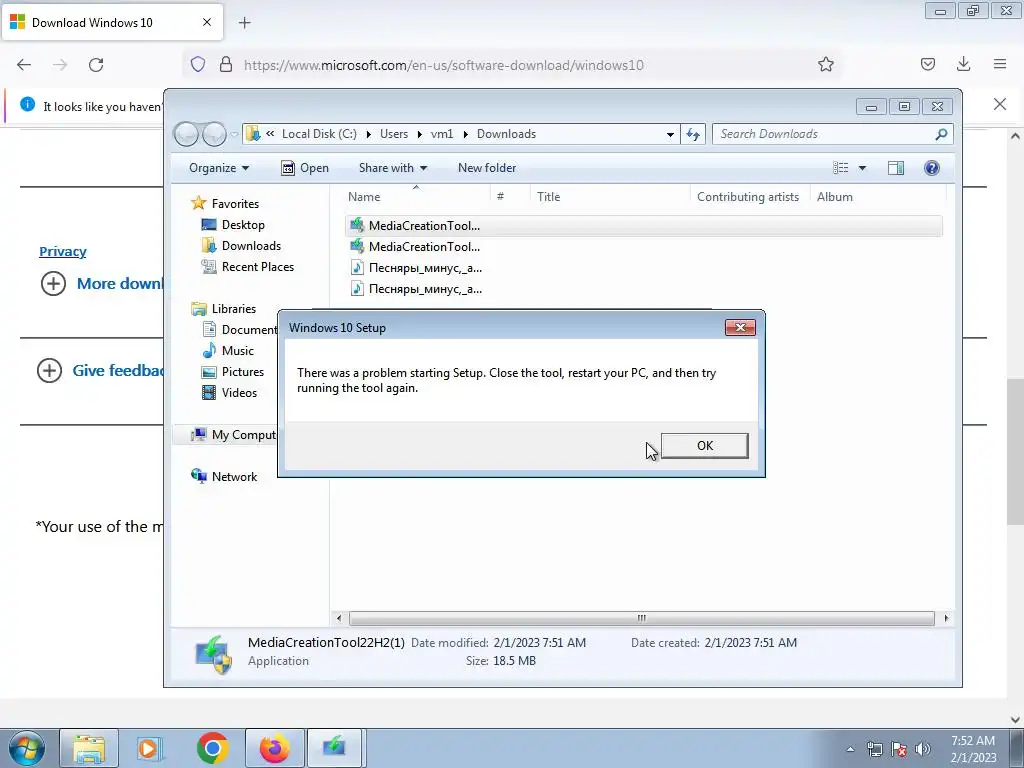Click New folder in the Explorer toolbar
Screen dimensions: 1024x768
point(487,168)
